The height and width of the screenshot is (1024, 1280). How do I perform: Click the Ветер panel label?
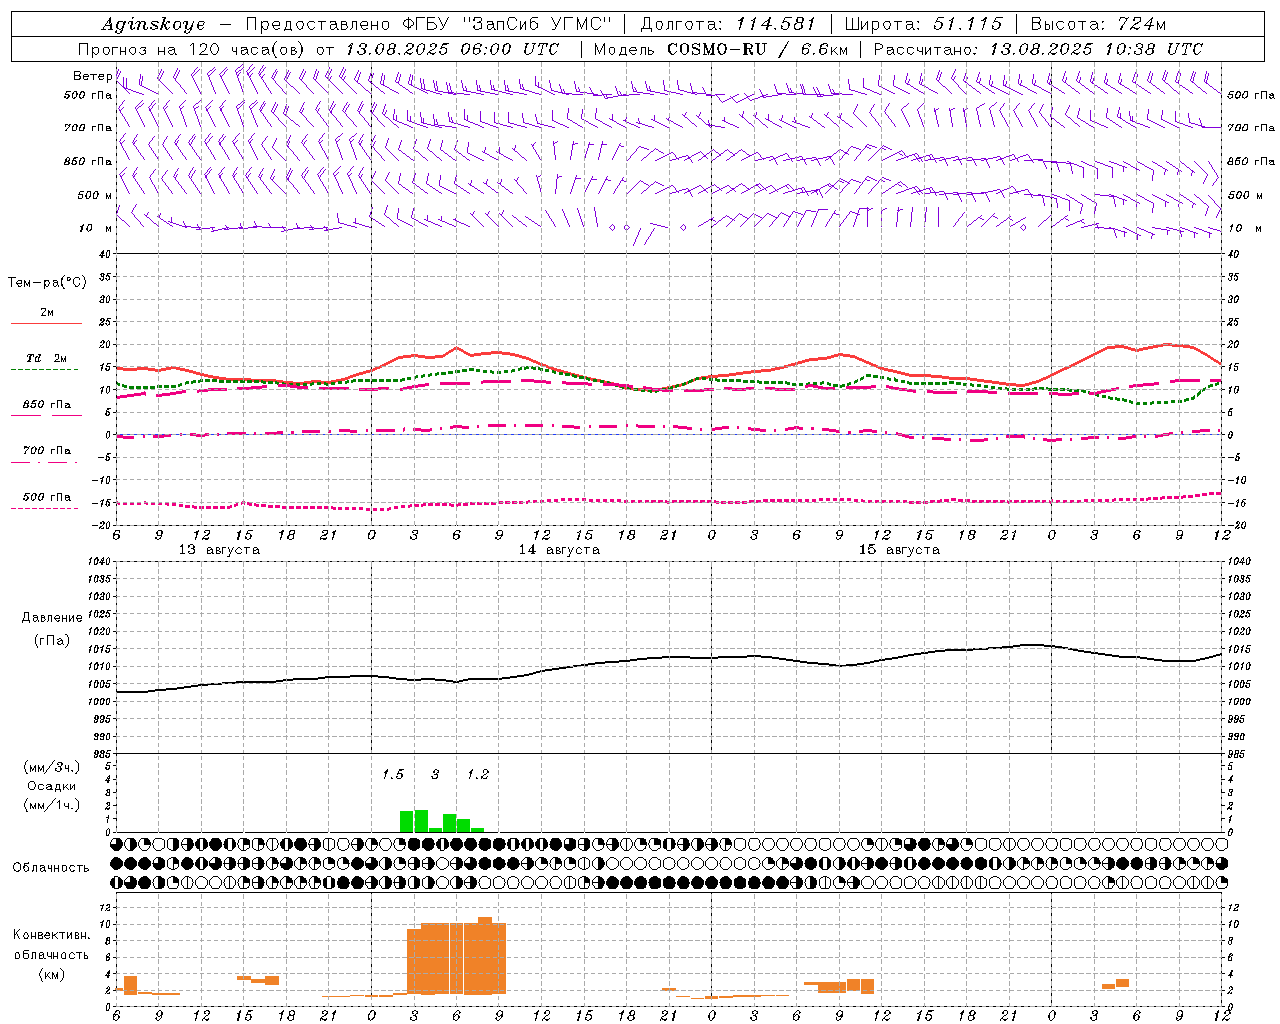click(92, 76)
